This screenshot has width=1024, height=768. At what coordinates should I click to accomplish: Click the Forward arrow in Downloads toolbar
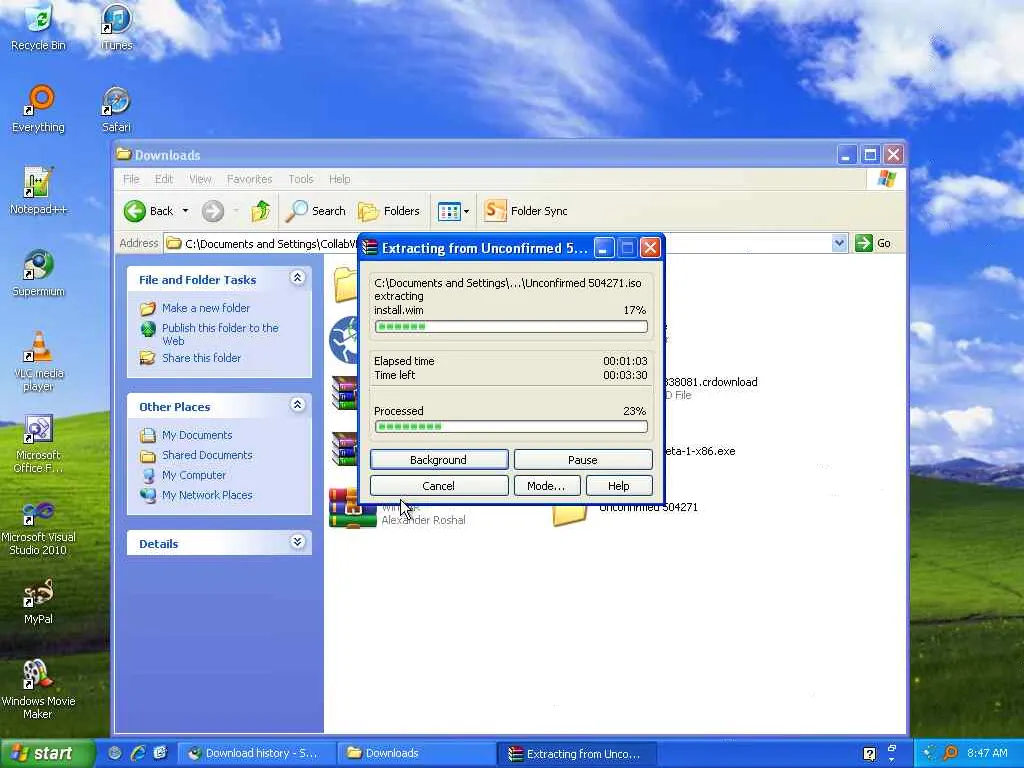click(x=212, y=211)
